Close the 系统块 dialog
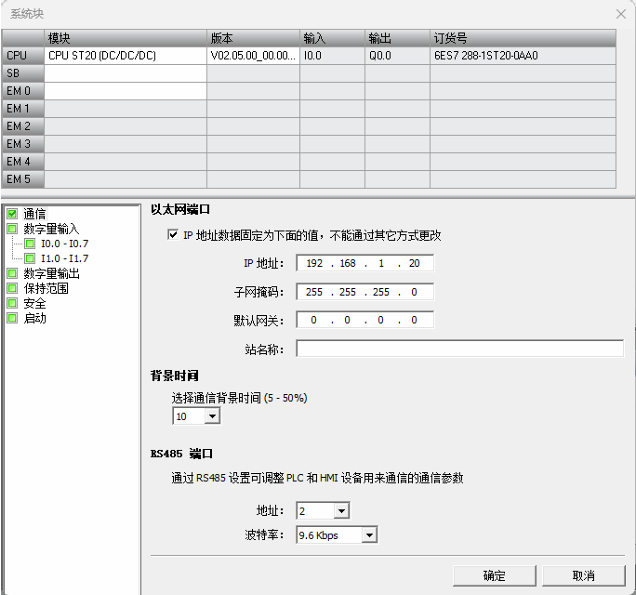636x595 pixels. 621,14
